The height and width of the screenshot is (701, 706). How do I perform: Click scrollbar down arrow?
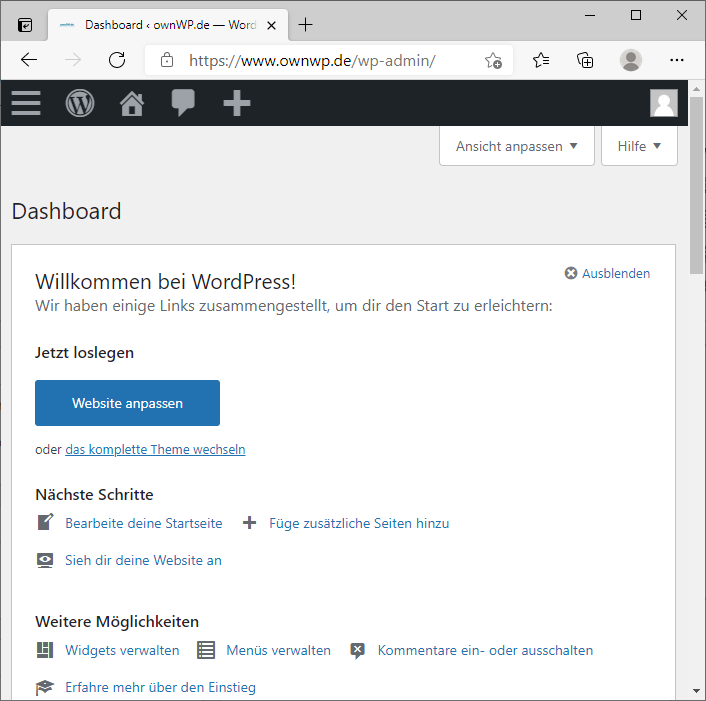pyautogui.click(x=696, y=691)
